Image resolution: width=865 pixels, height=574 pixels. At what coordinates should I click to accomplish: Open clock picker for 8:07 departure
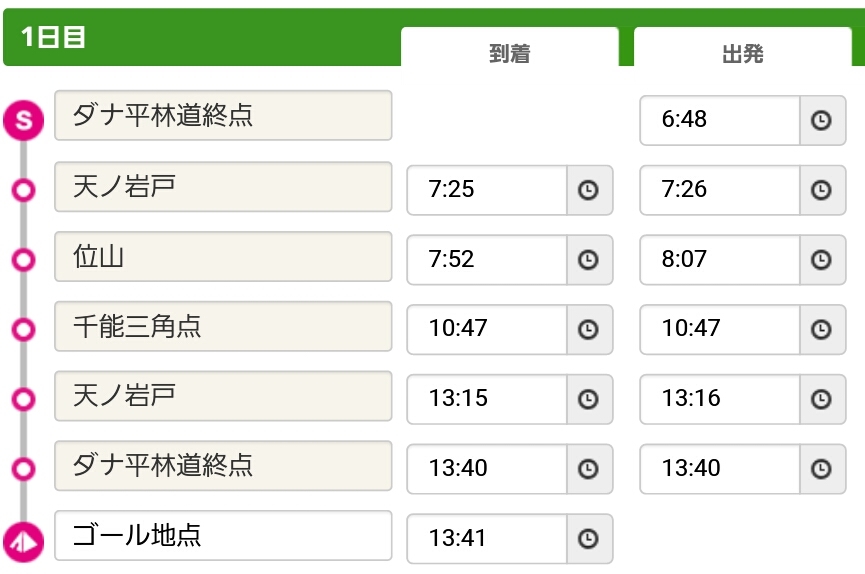822,260
